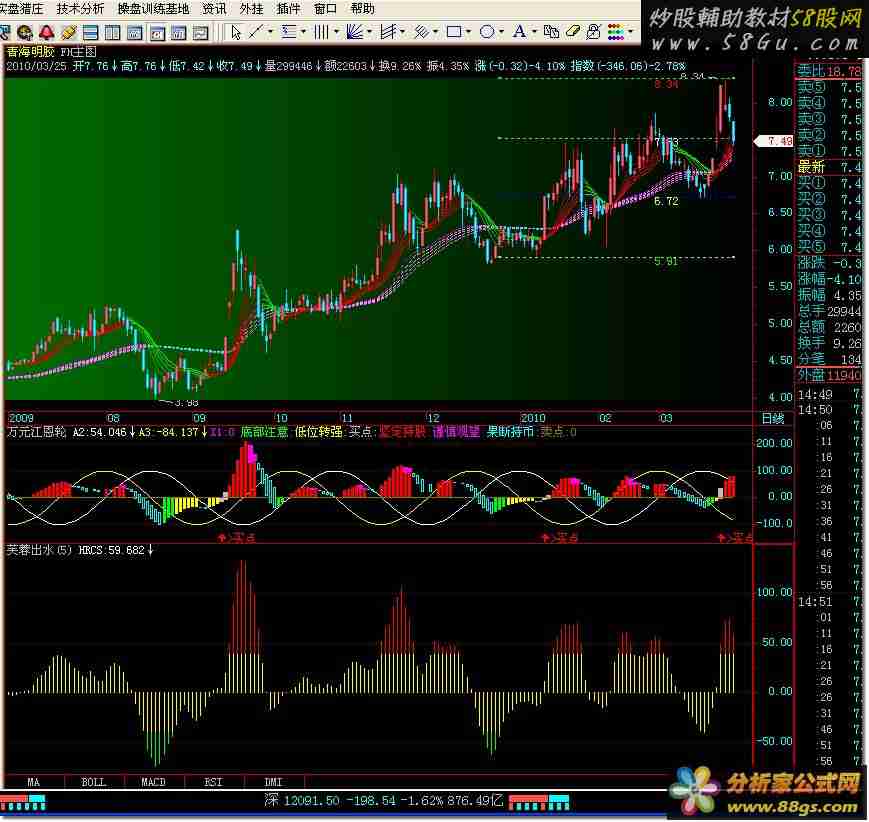869x822 pixels.
Task: Expand the rectangle tool dropdown arrow
Action: click(x=469, y=32)
